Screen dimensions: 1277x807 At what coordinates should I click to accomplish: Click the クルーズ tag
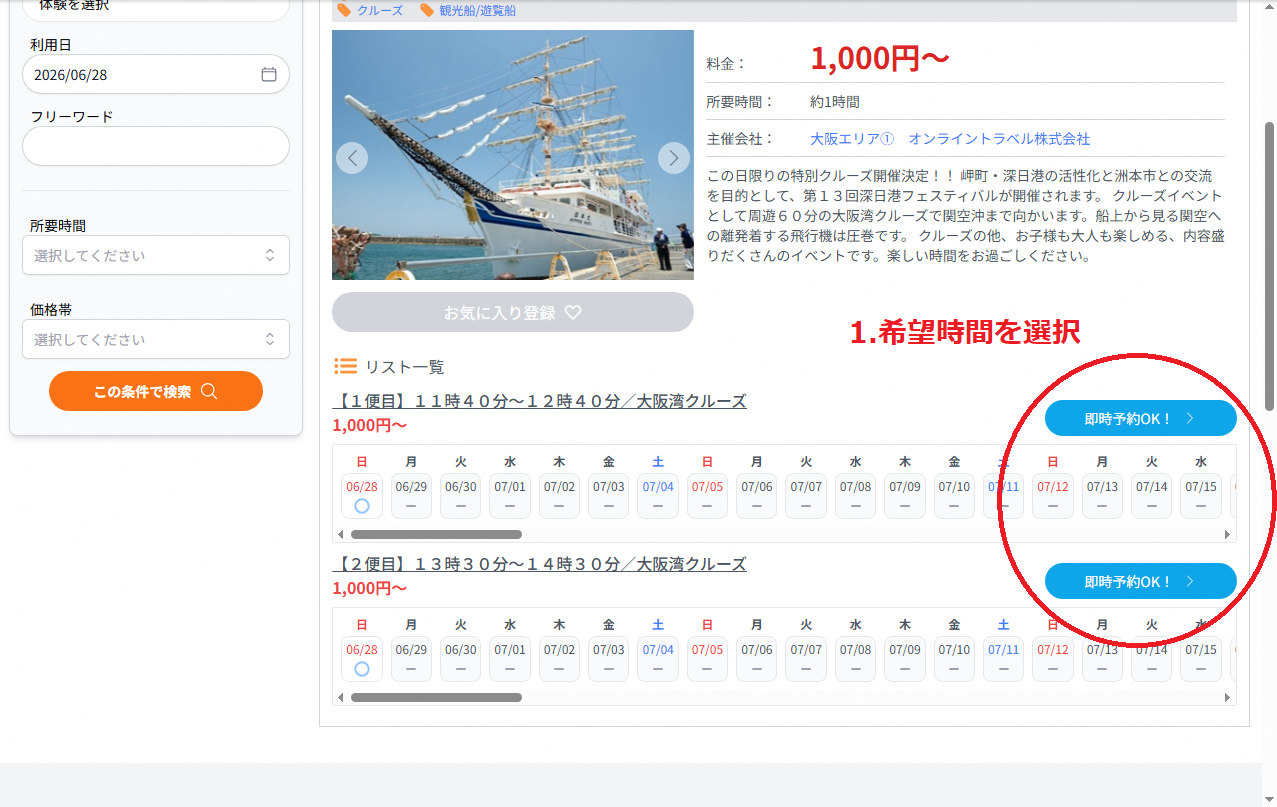370,10
